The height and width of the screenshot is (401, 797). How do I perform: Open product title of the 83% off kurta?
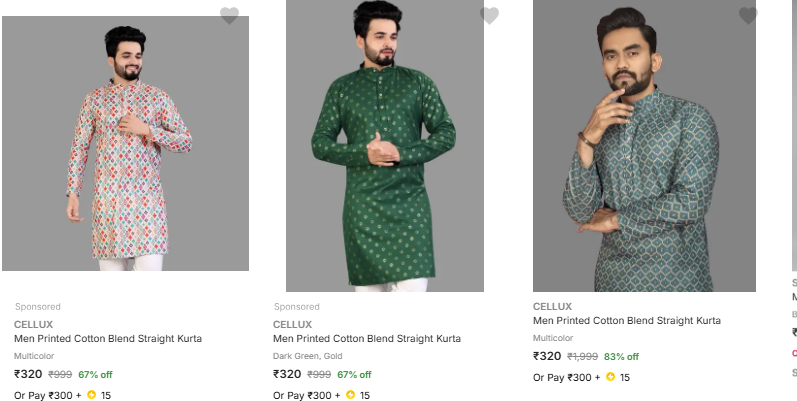coord(626,321)
